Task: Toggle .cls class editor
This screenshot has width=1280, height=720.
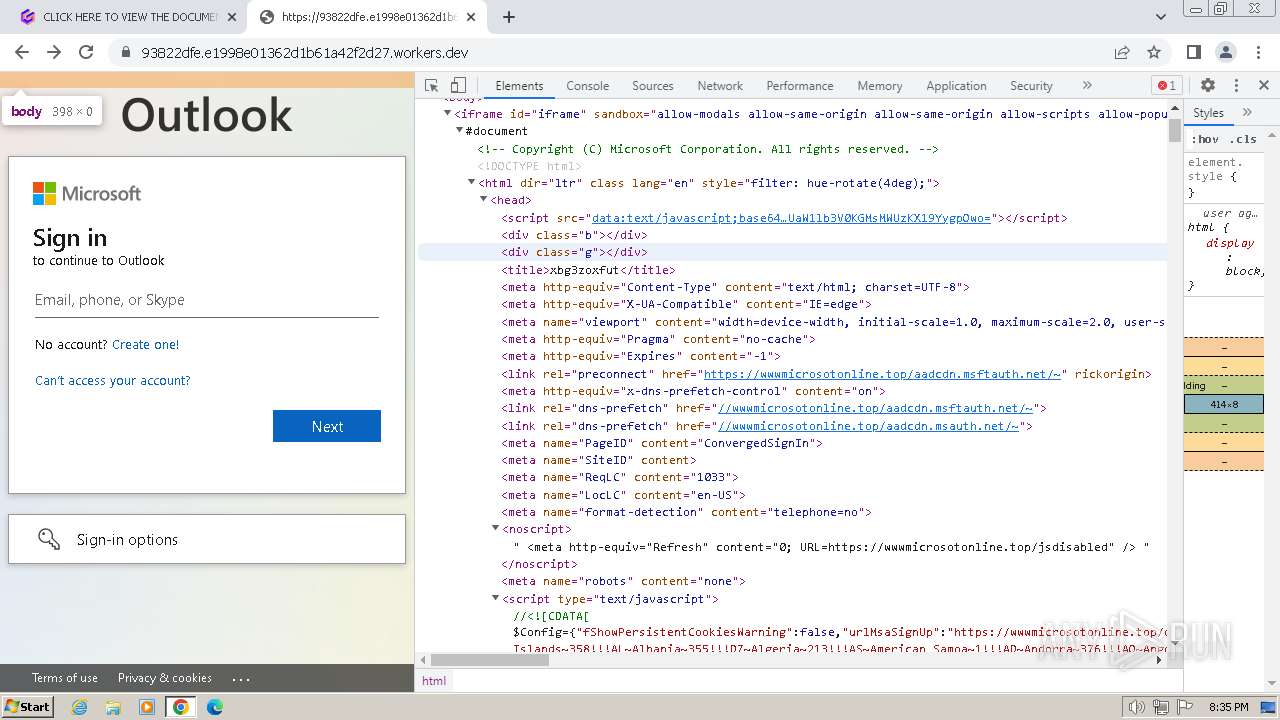Action: [x=1243, y=139]
